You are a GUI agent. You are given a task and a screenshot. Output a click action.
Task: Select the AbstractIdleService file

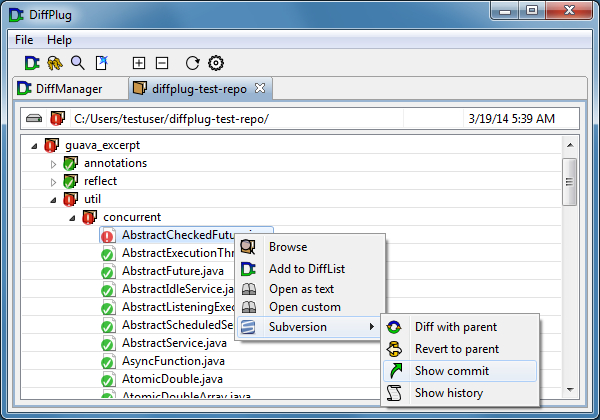pyautogui.click(x=178, y=289)
